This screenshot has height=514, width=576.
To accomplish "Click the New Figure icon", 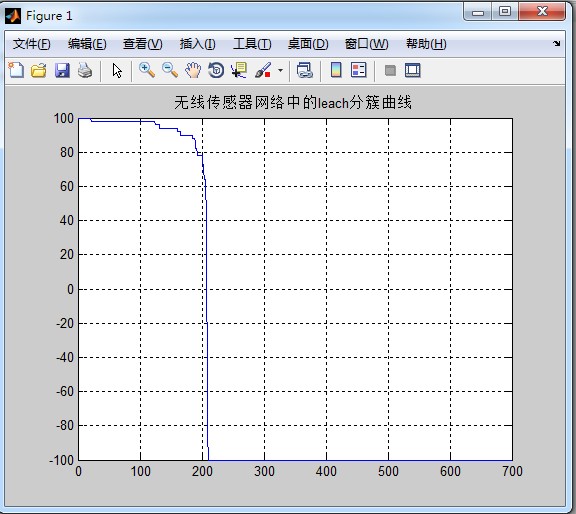I will click(16, 70).
